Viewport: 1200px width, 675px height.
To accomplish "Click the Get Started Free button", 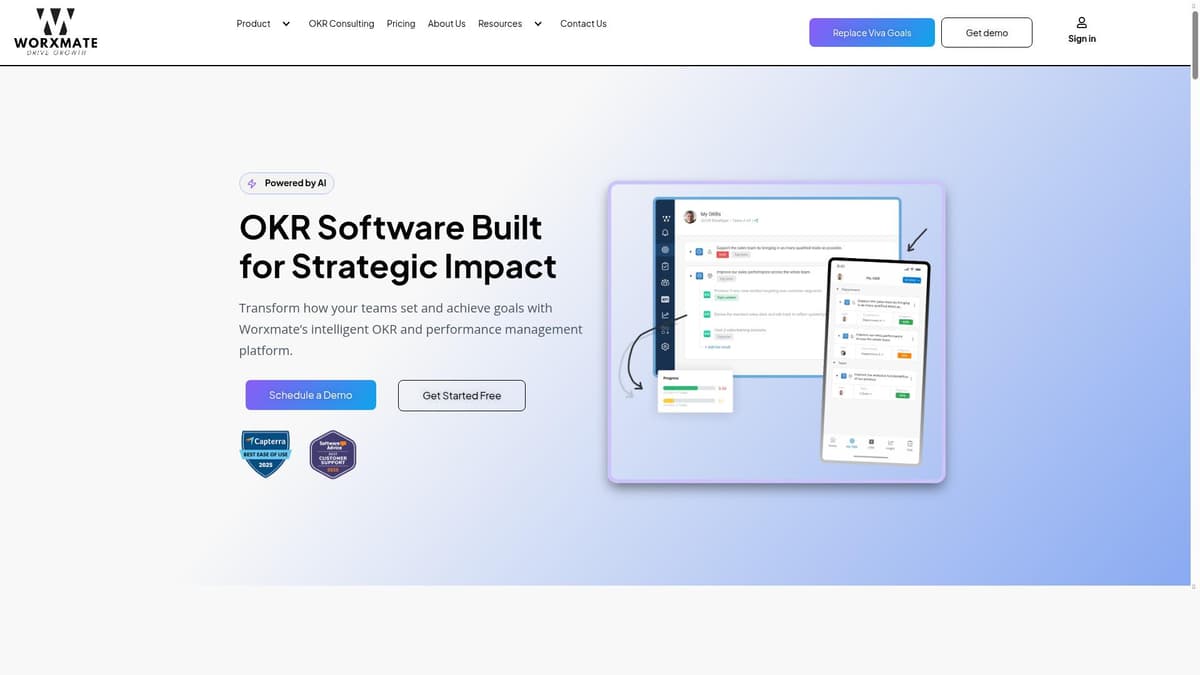I will [x=462, y=395].
